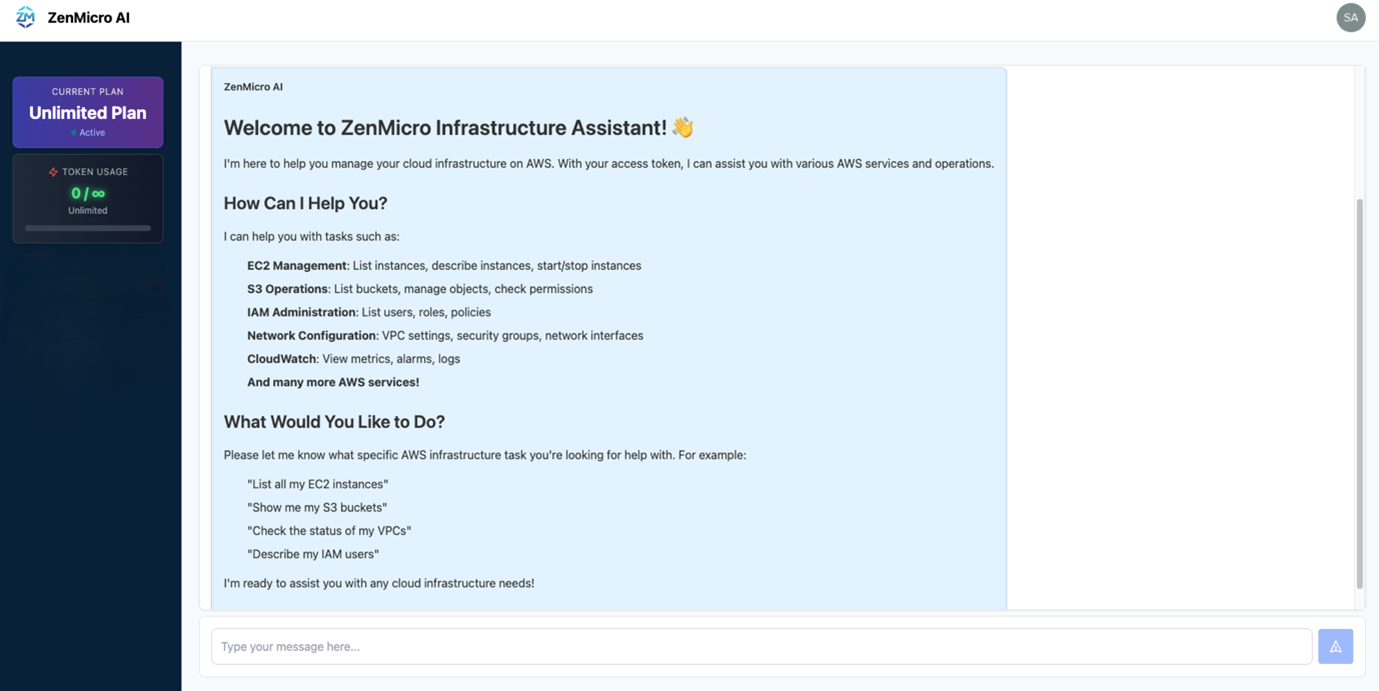The width and height of the screenshot is (1379, 691).
Task: Click "Check the status of my VPCs" example
Action: (329, 531)
